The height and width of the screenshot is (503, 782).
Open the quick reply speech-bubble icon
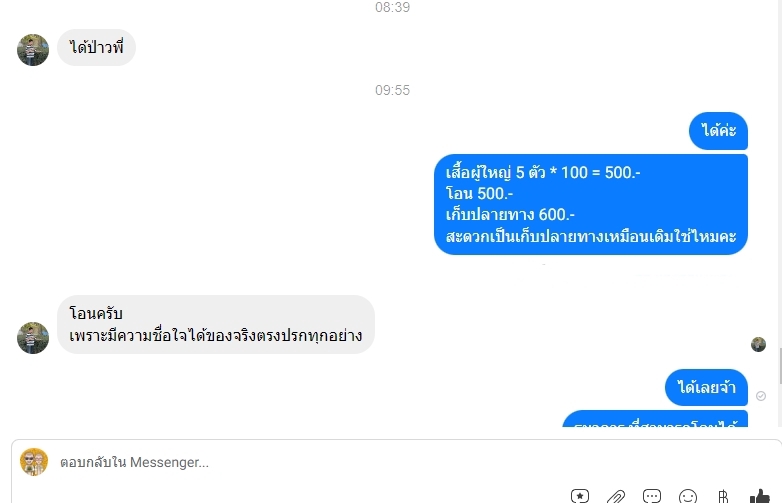(x=652, y=496)
